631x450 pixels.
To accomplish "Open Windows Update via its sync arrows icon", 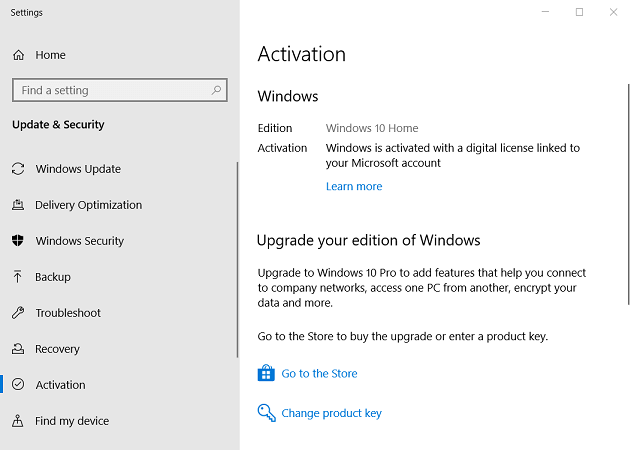I will point(18,169).
